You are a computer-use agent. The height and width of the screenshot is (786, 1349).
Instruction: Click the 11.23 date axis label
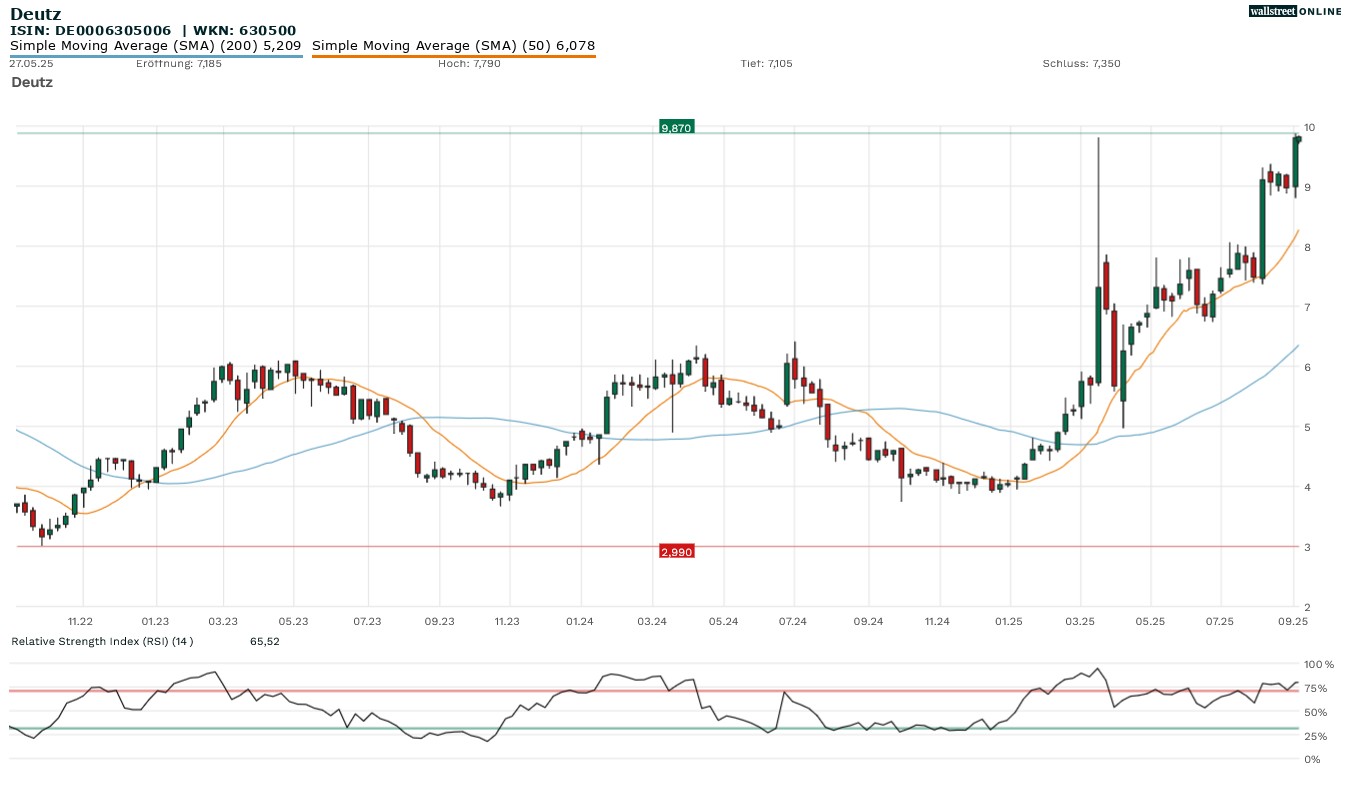tap(507, 621)
